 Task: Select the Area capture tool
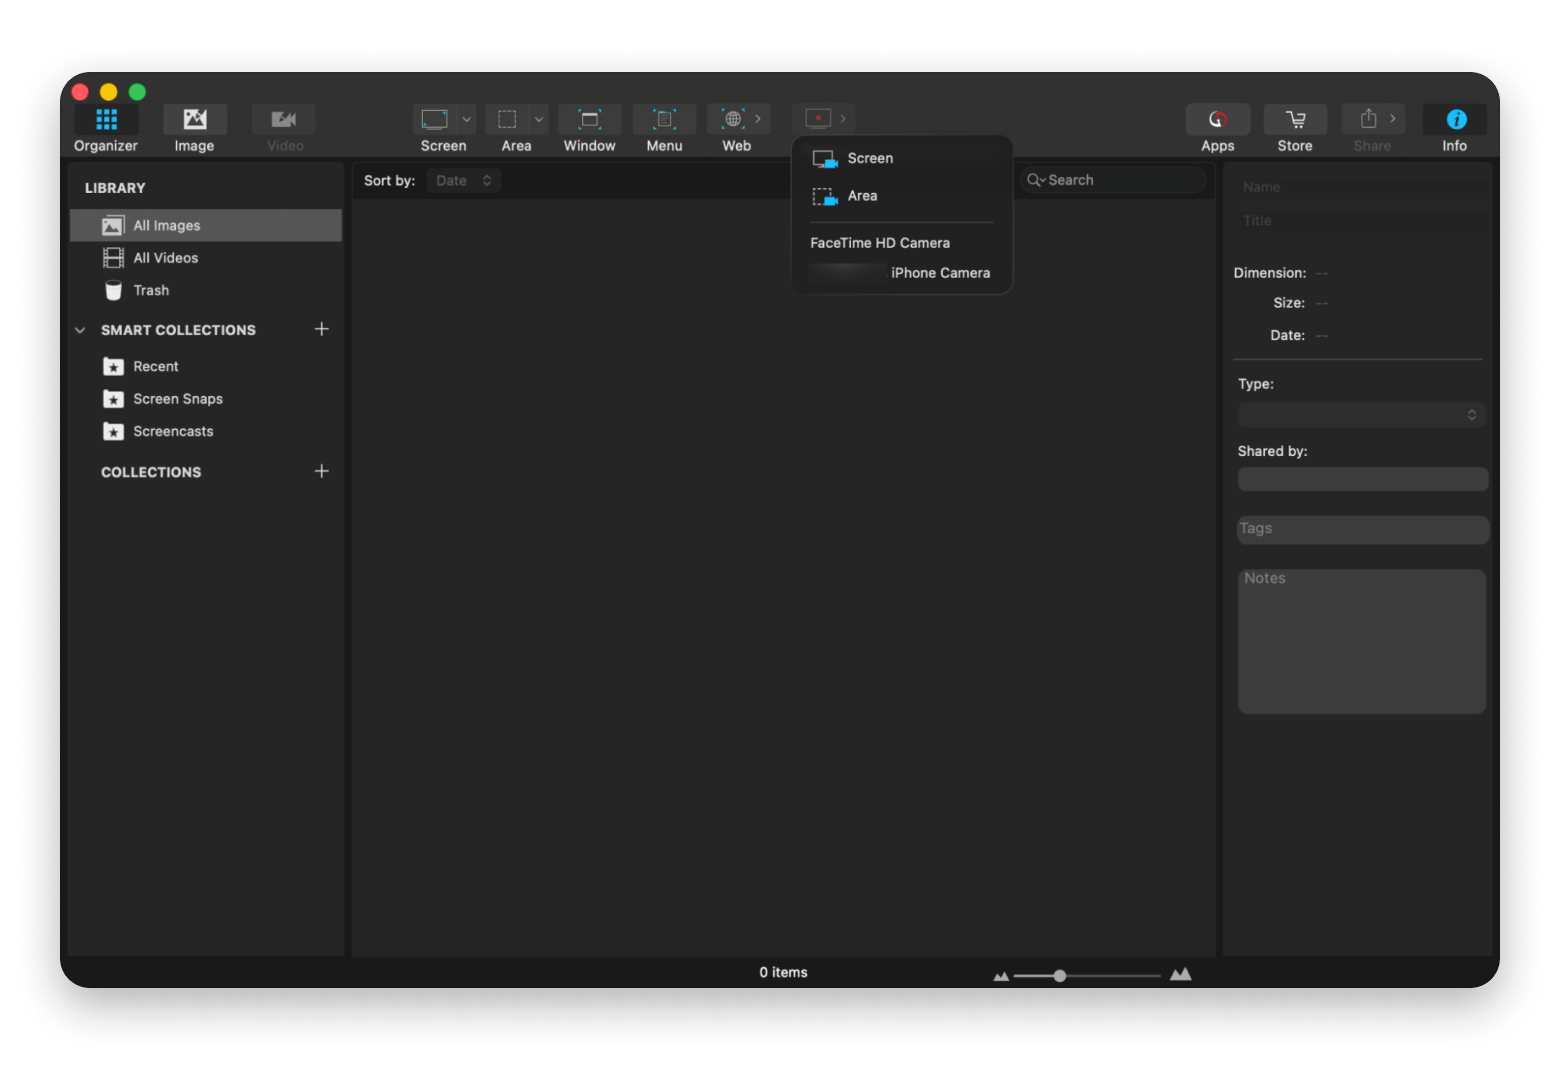(507, 120)
